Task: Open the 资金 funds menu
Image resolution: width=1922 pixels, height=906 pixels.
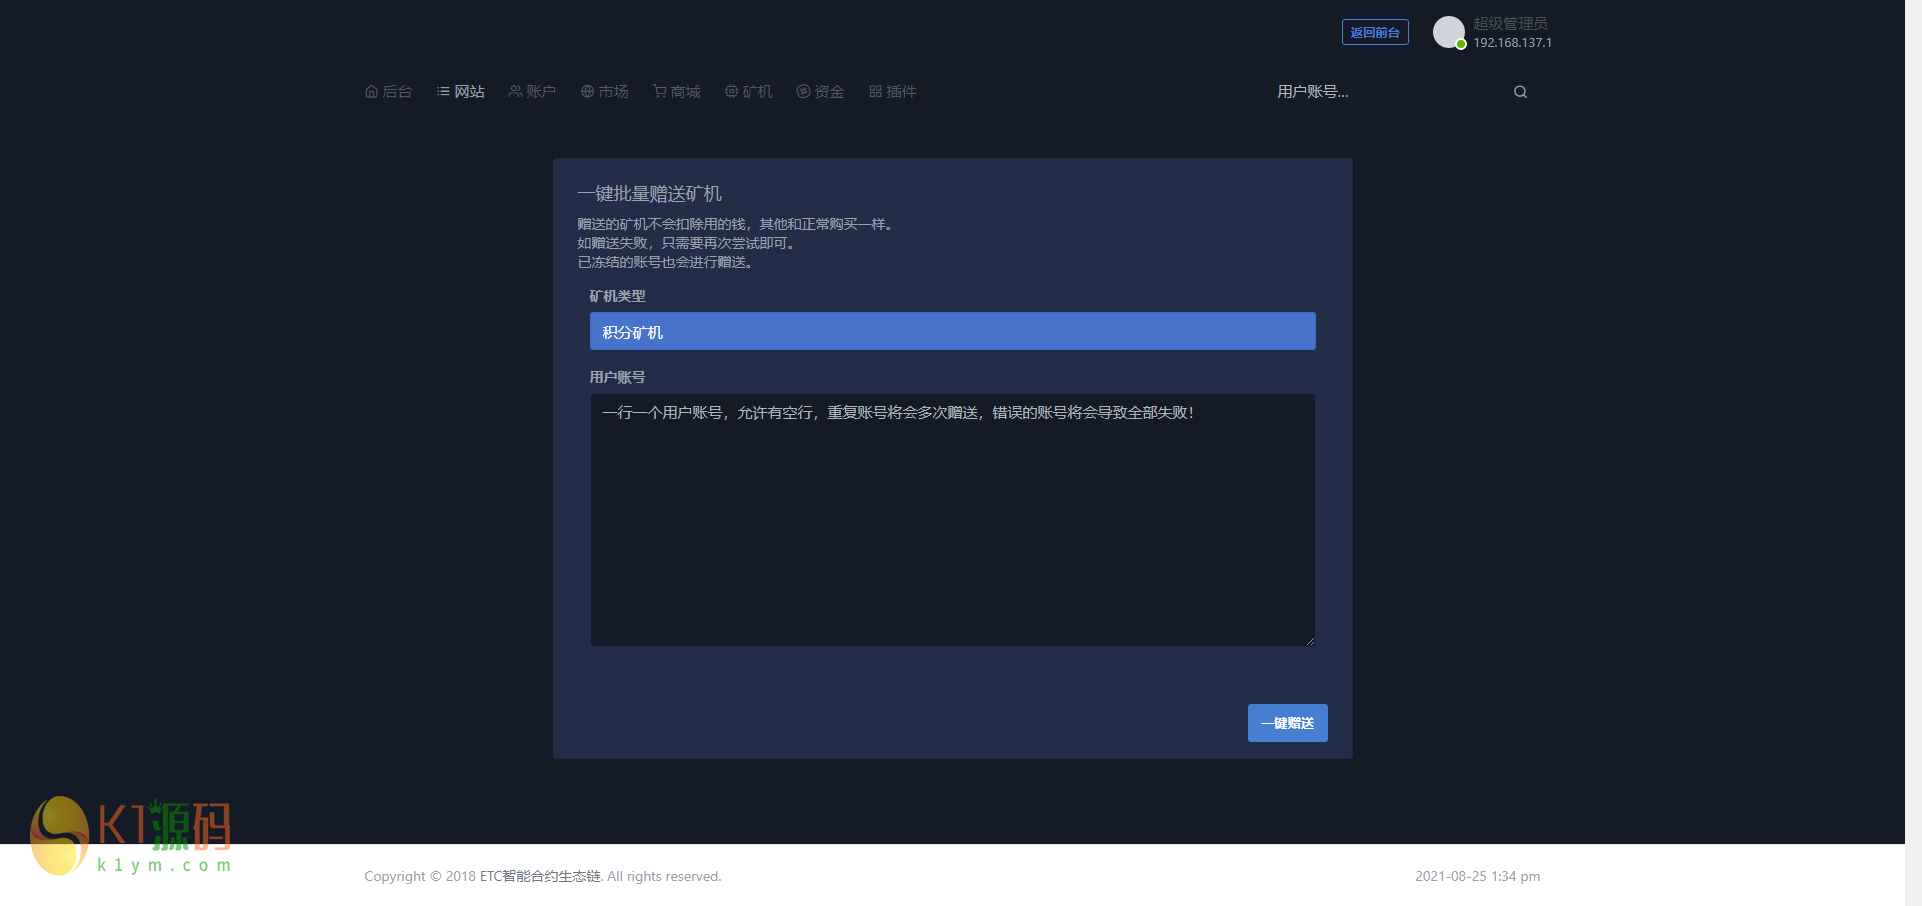Action: tap(821, 92)
